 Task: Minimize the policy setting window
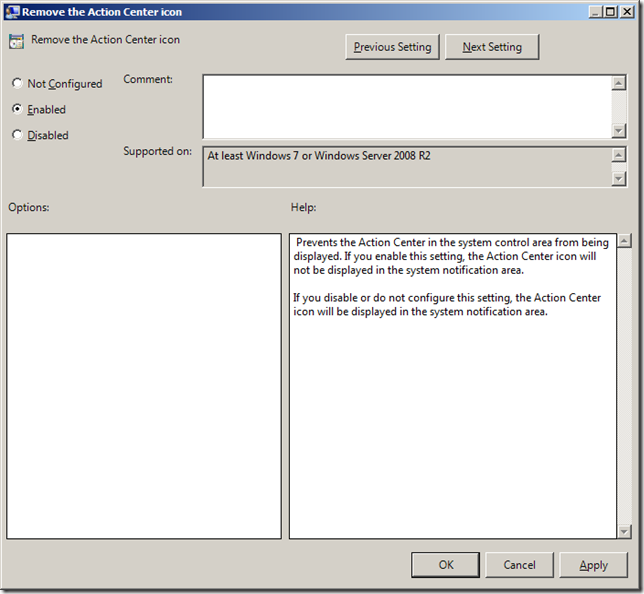point(595,11)
